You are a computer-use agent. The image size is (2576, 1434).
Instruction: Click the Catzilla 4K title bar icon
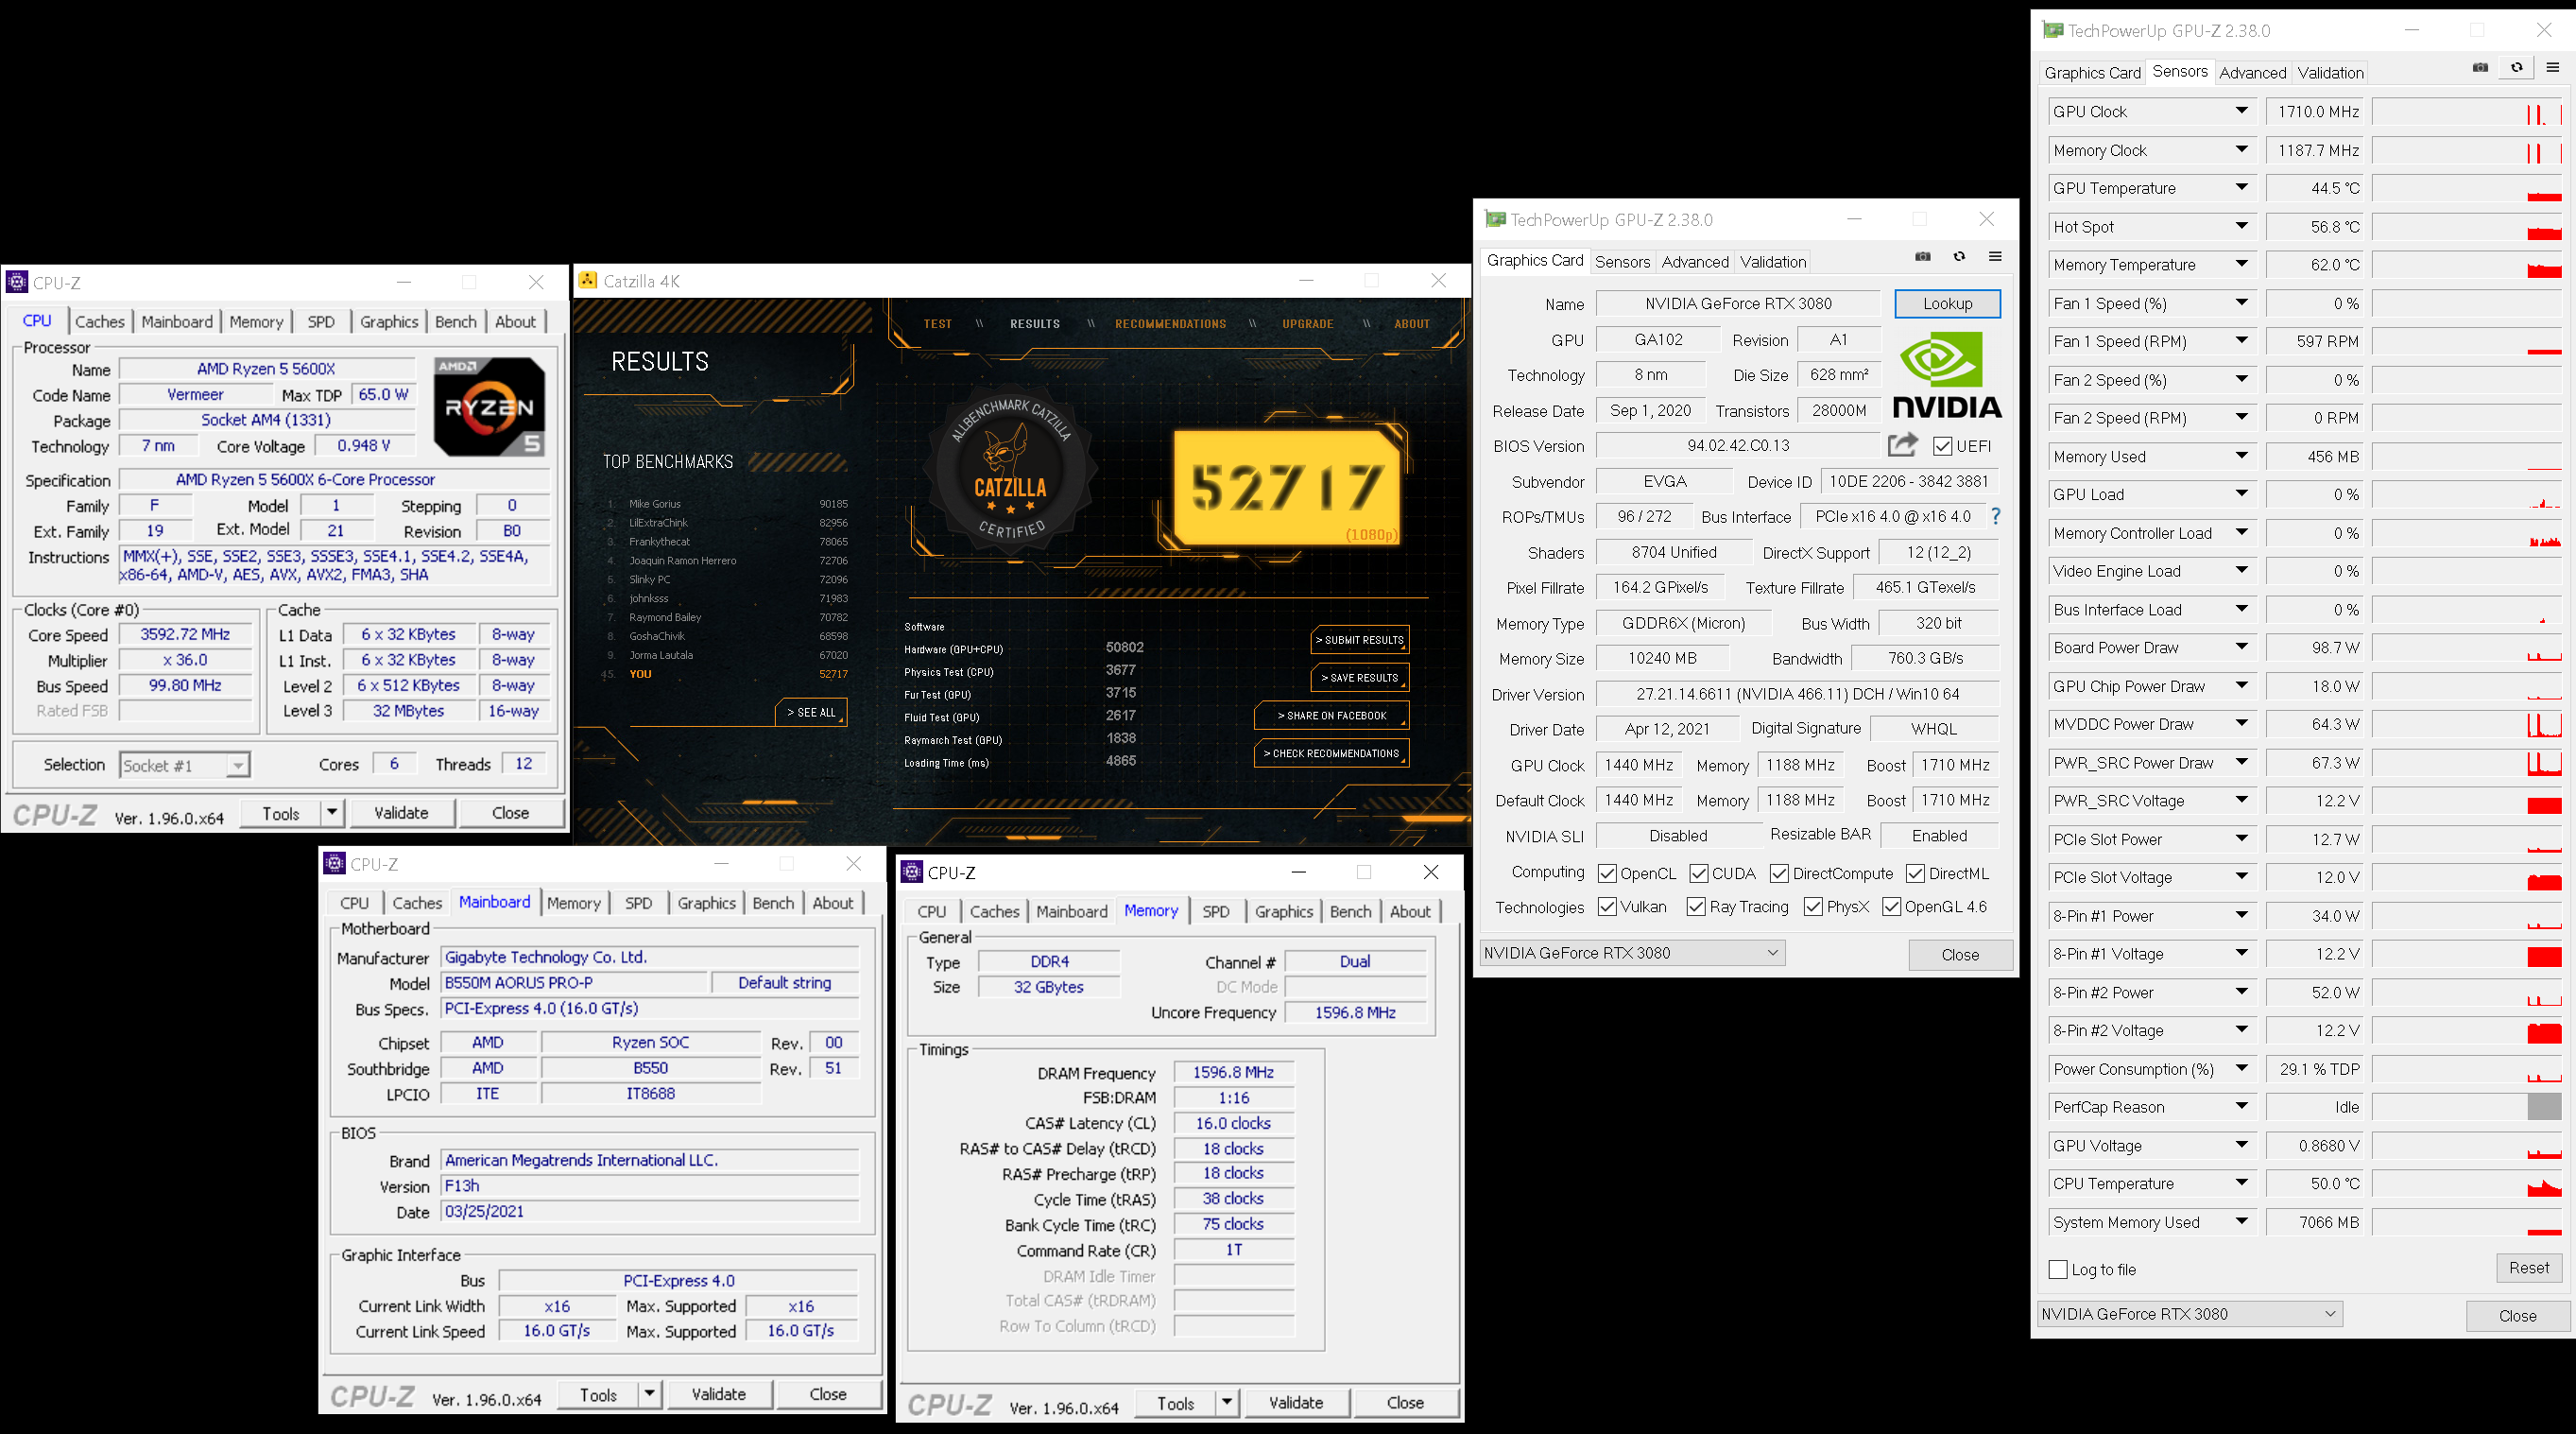(588, 281)
